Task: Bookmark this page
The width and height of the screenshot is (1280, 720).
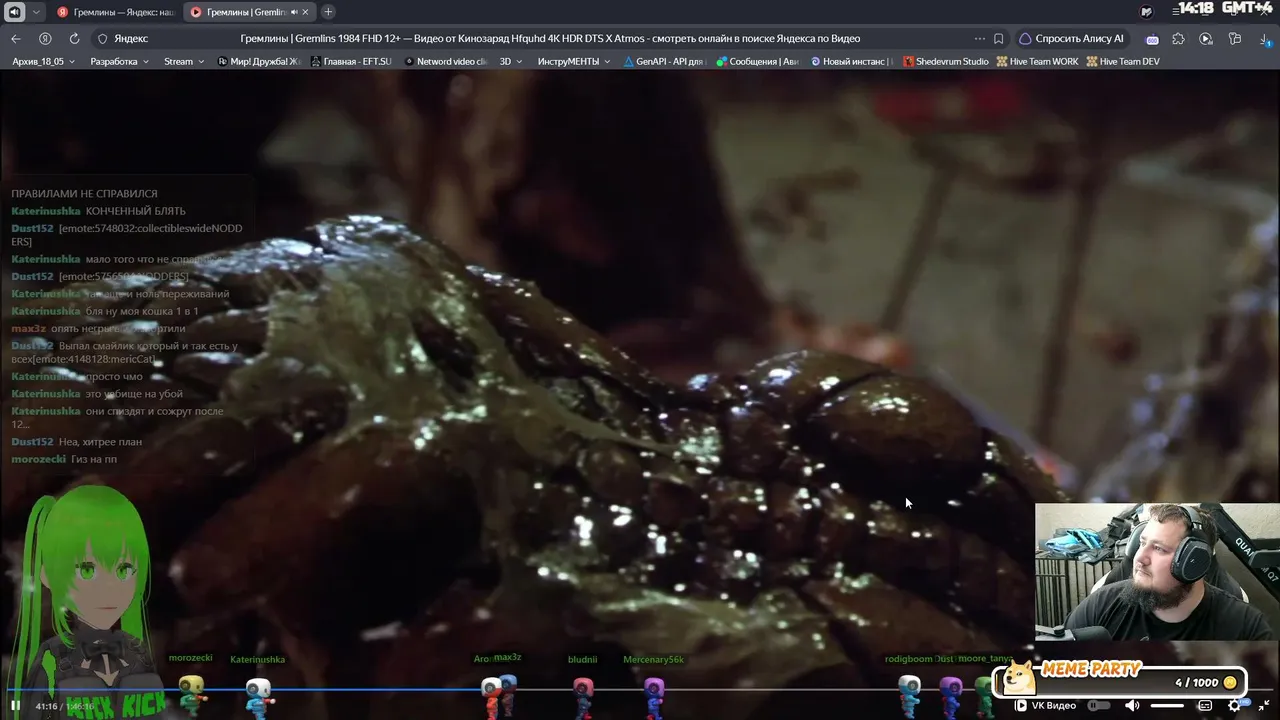Action: point(999,39)
